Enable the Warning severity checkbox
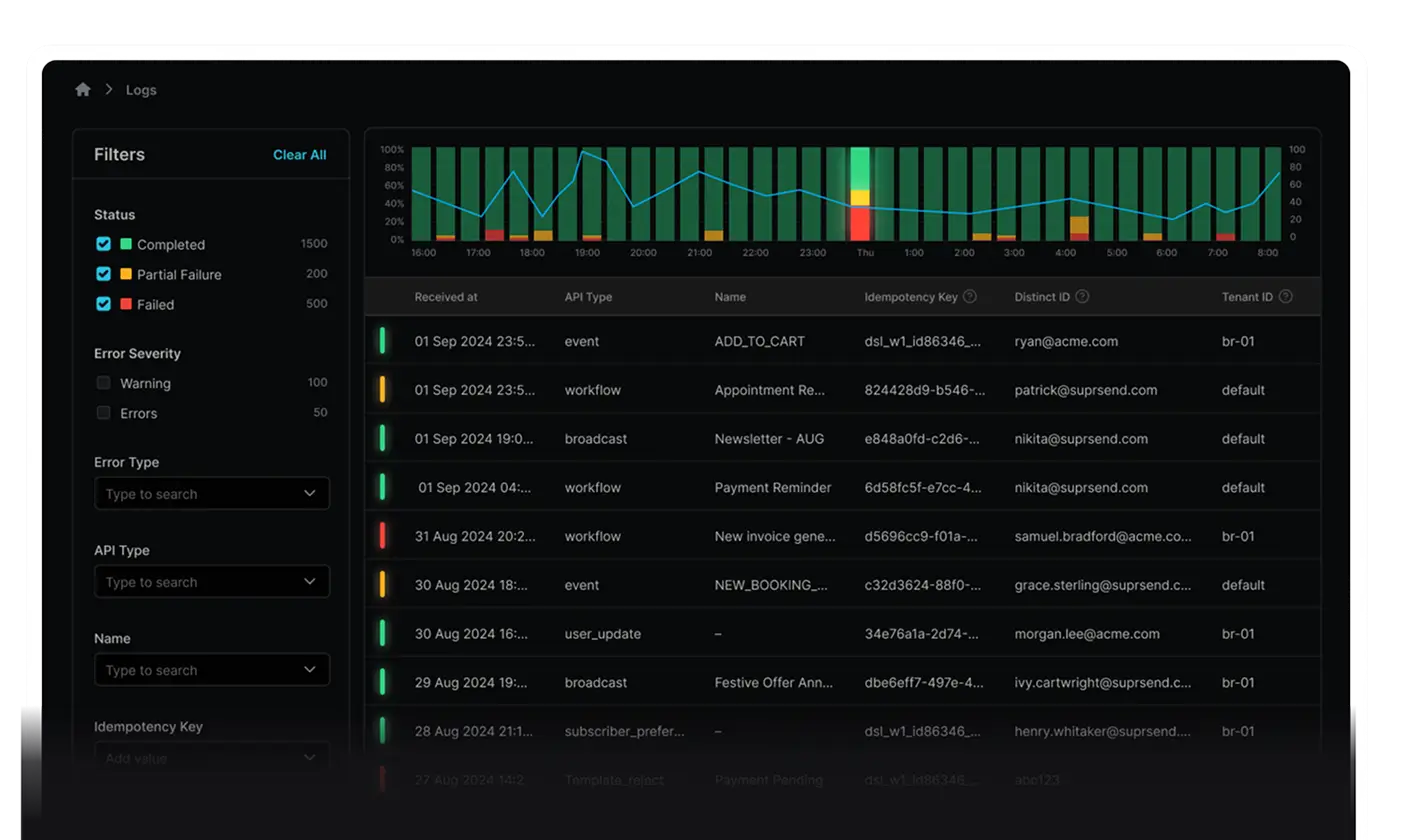This screenshot has width=1419, height=840. click(103, 383)
